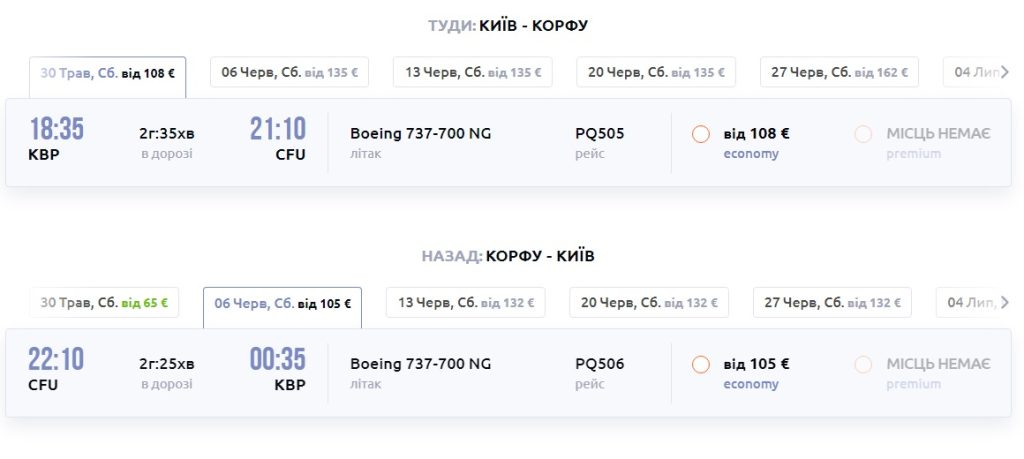Choose return date 20 Черв from 132 €

[649, 303]
